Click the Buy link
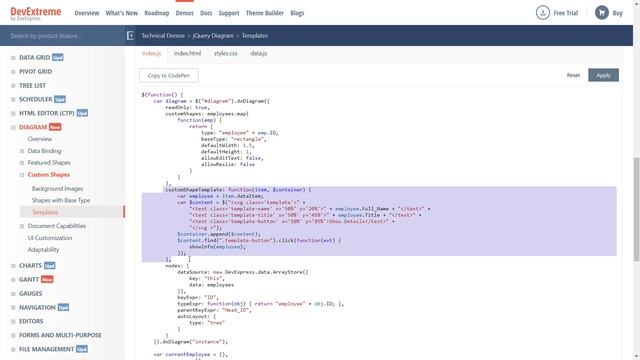This screenshot has height=360, width=640. pyautogui.click(x=618, y=13)
